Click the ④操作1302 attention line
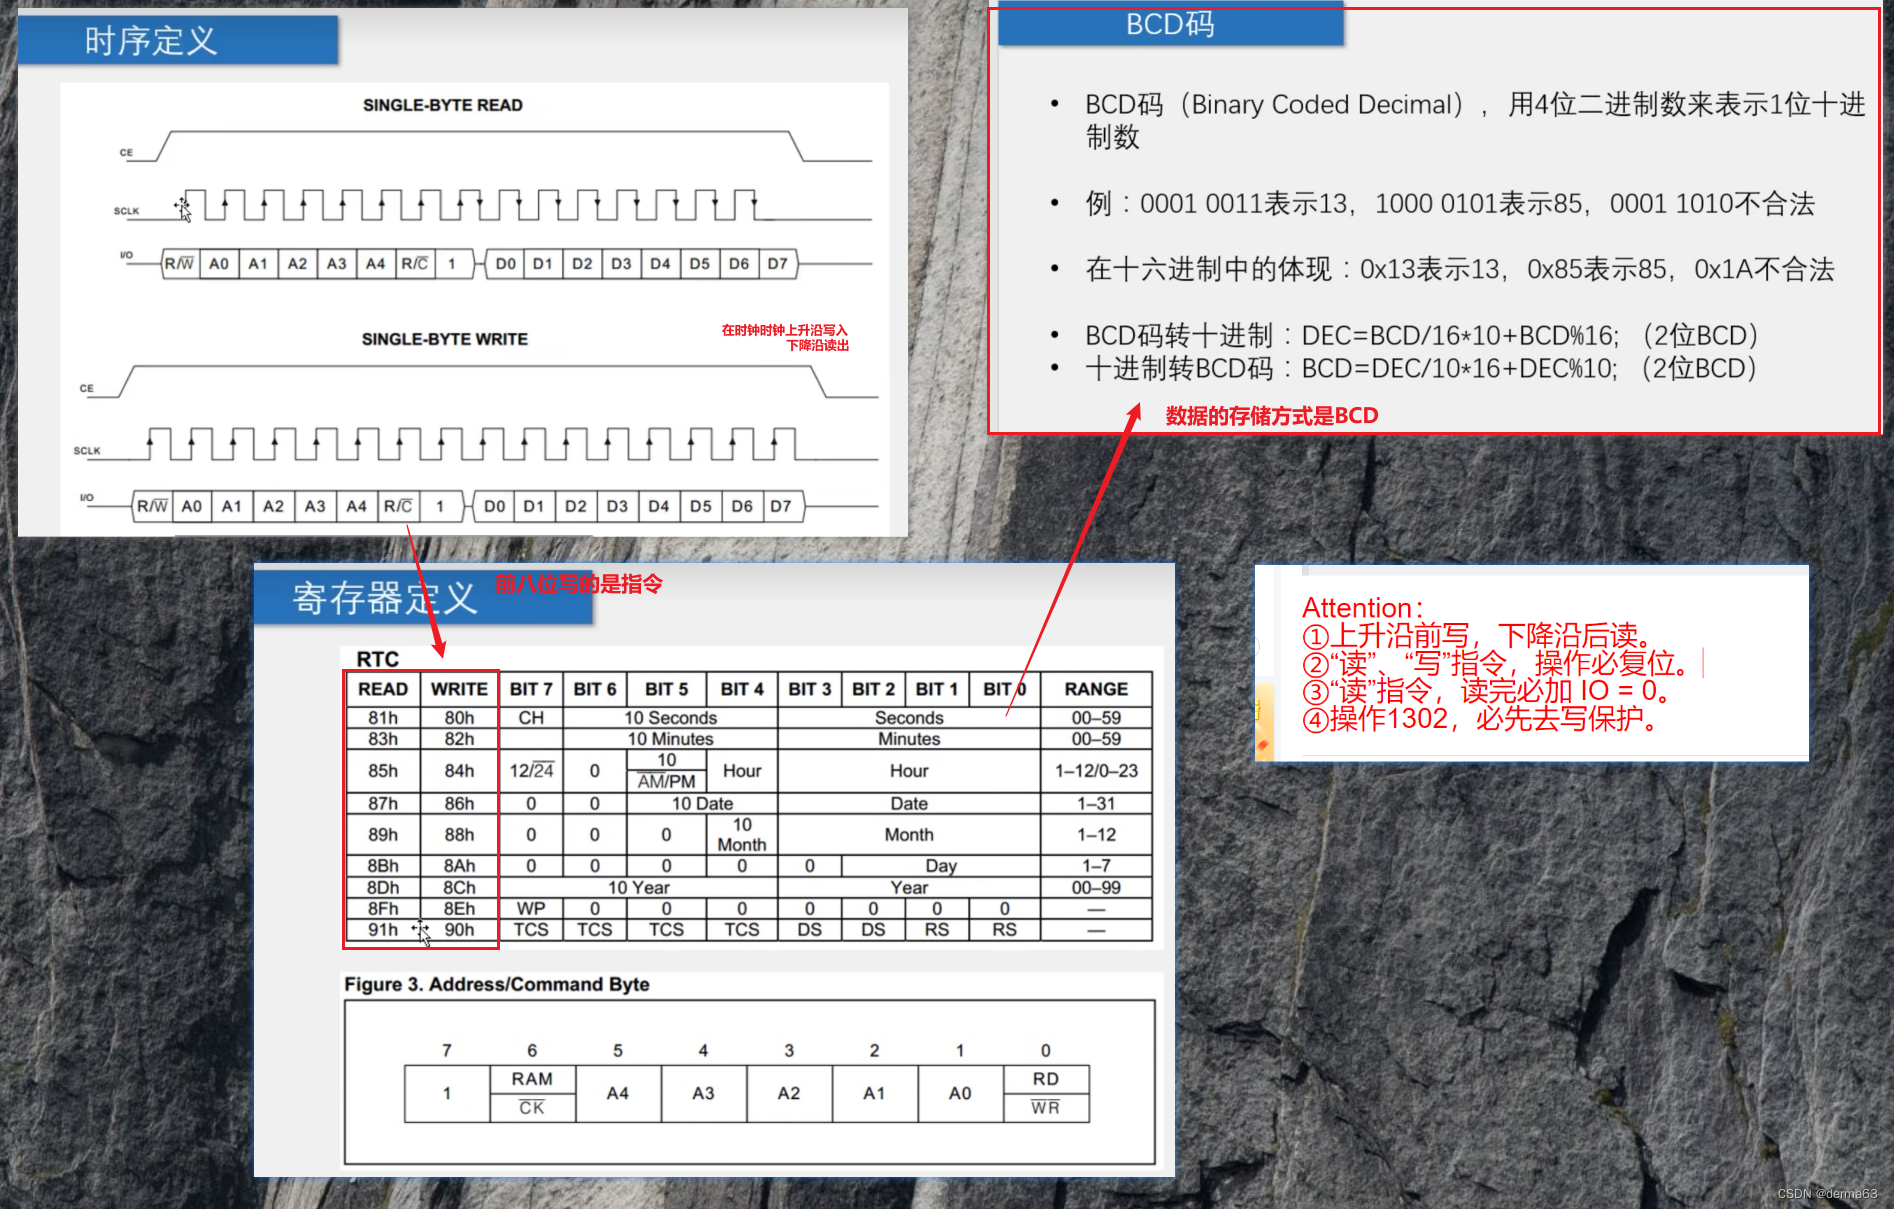1894x1209 pixels. [x=1484, y=719]
